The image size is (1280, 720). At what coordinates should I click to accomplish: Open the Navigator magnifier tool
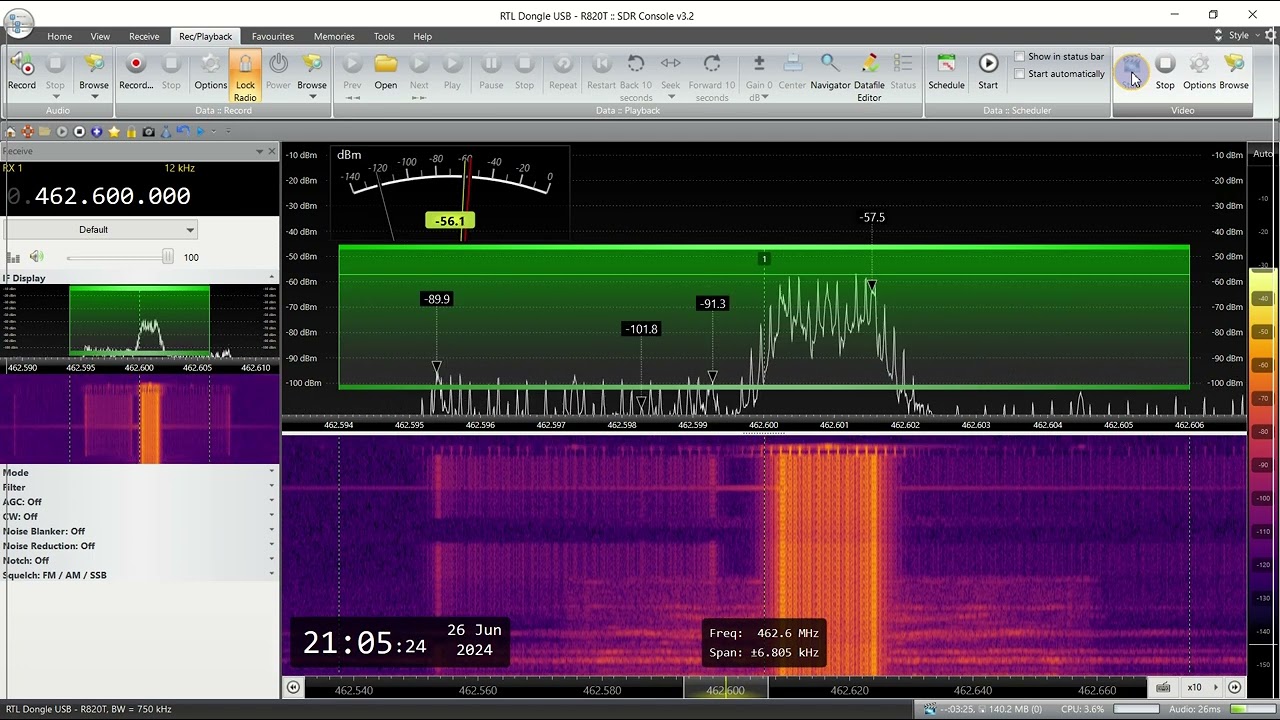pyautogui.click(x=830, y=71)
